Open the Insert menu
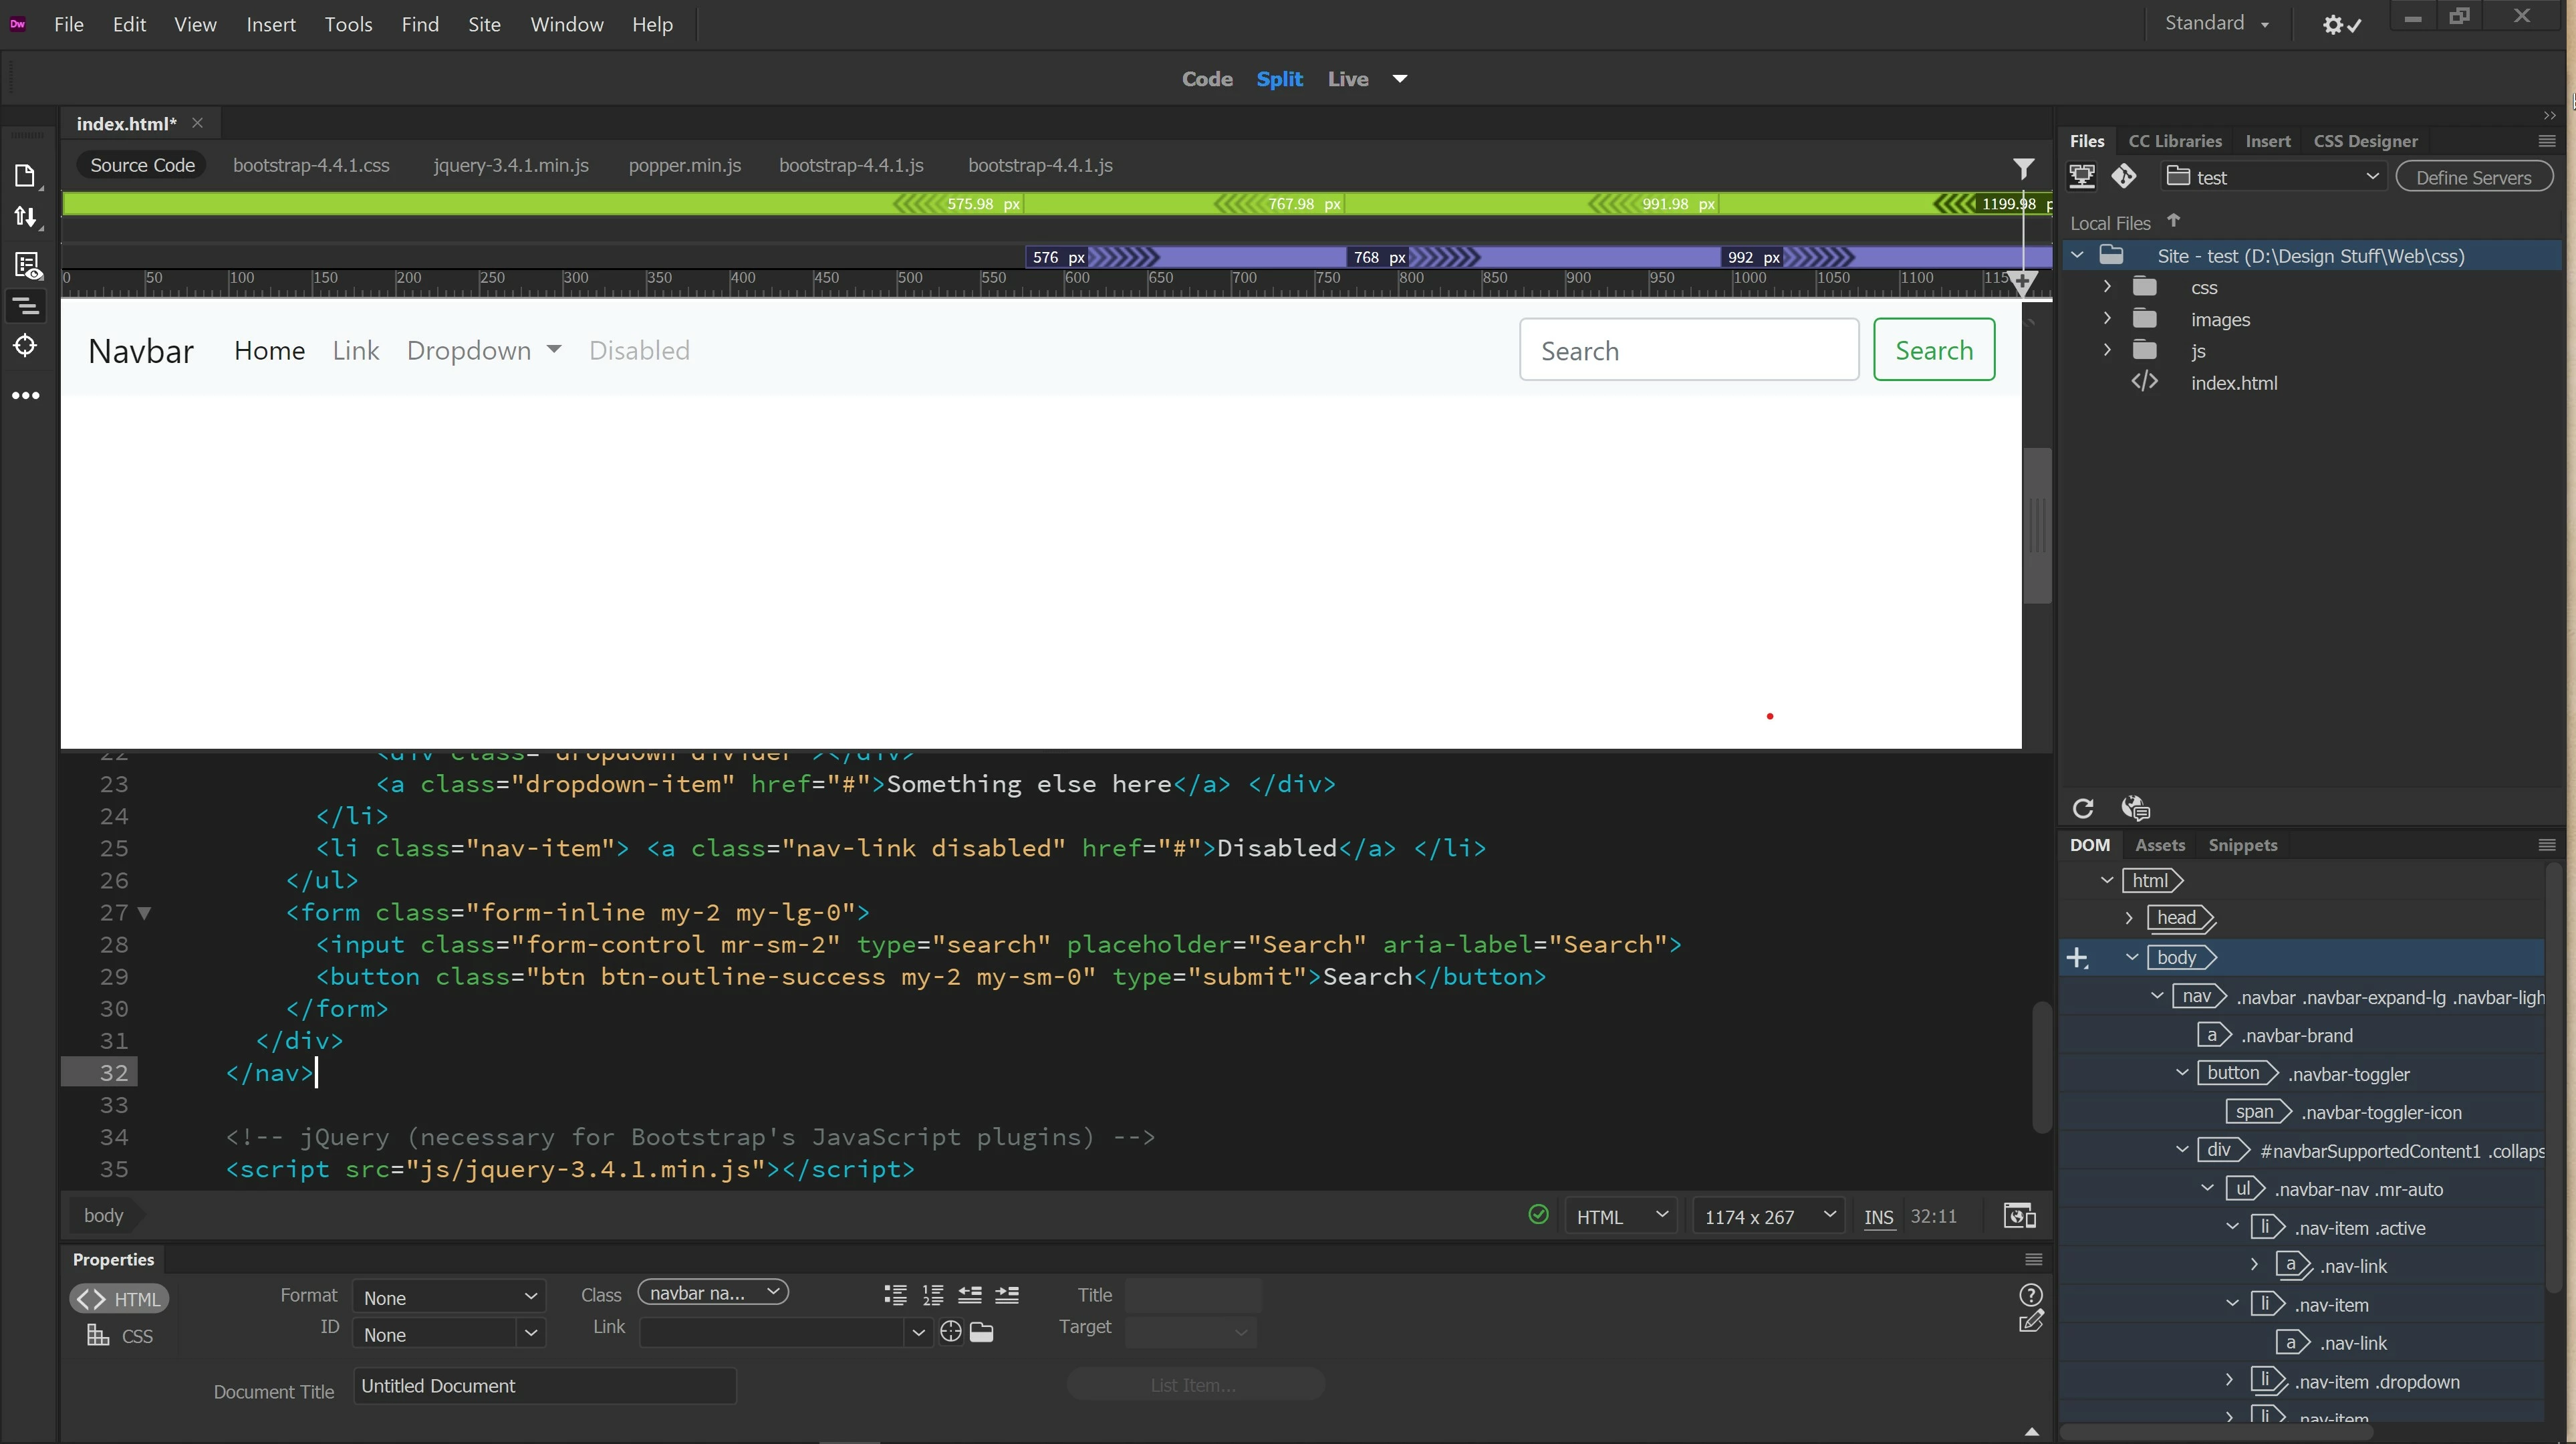The height and width of the screenshot is (1444, 2576). pyautogui.click(x=270, y=24)
